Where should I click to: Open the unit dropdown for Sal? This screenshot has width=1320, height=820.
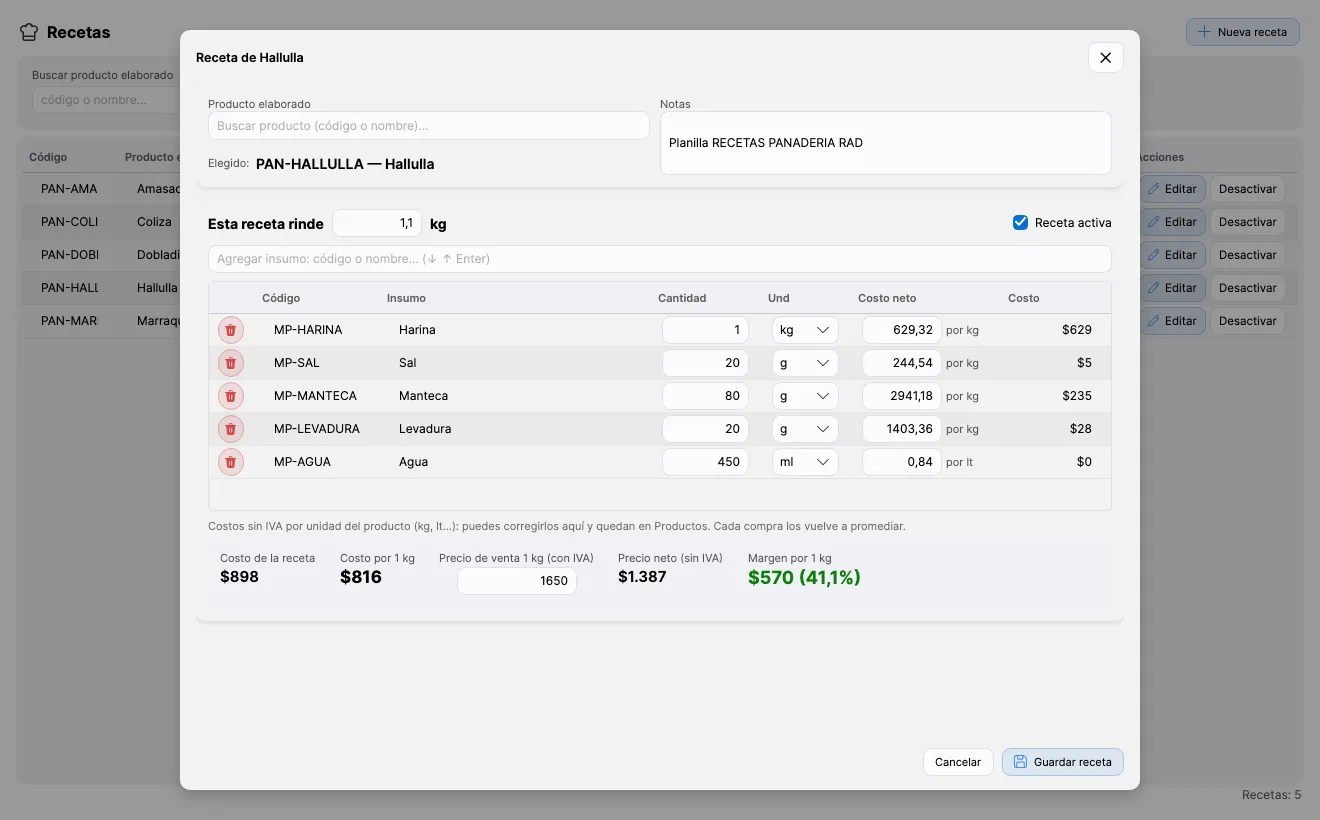[x=805, y=363]
